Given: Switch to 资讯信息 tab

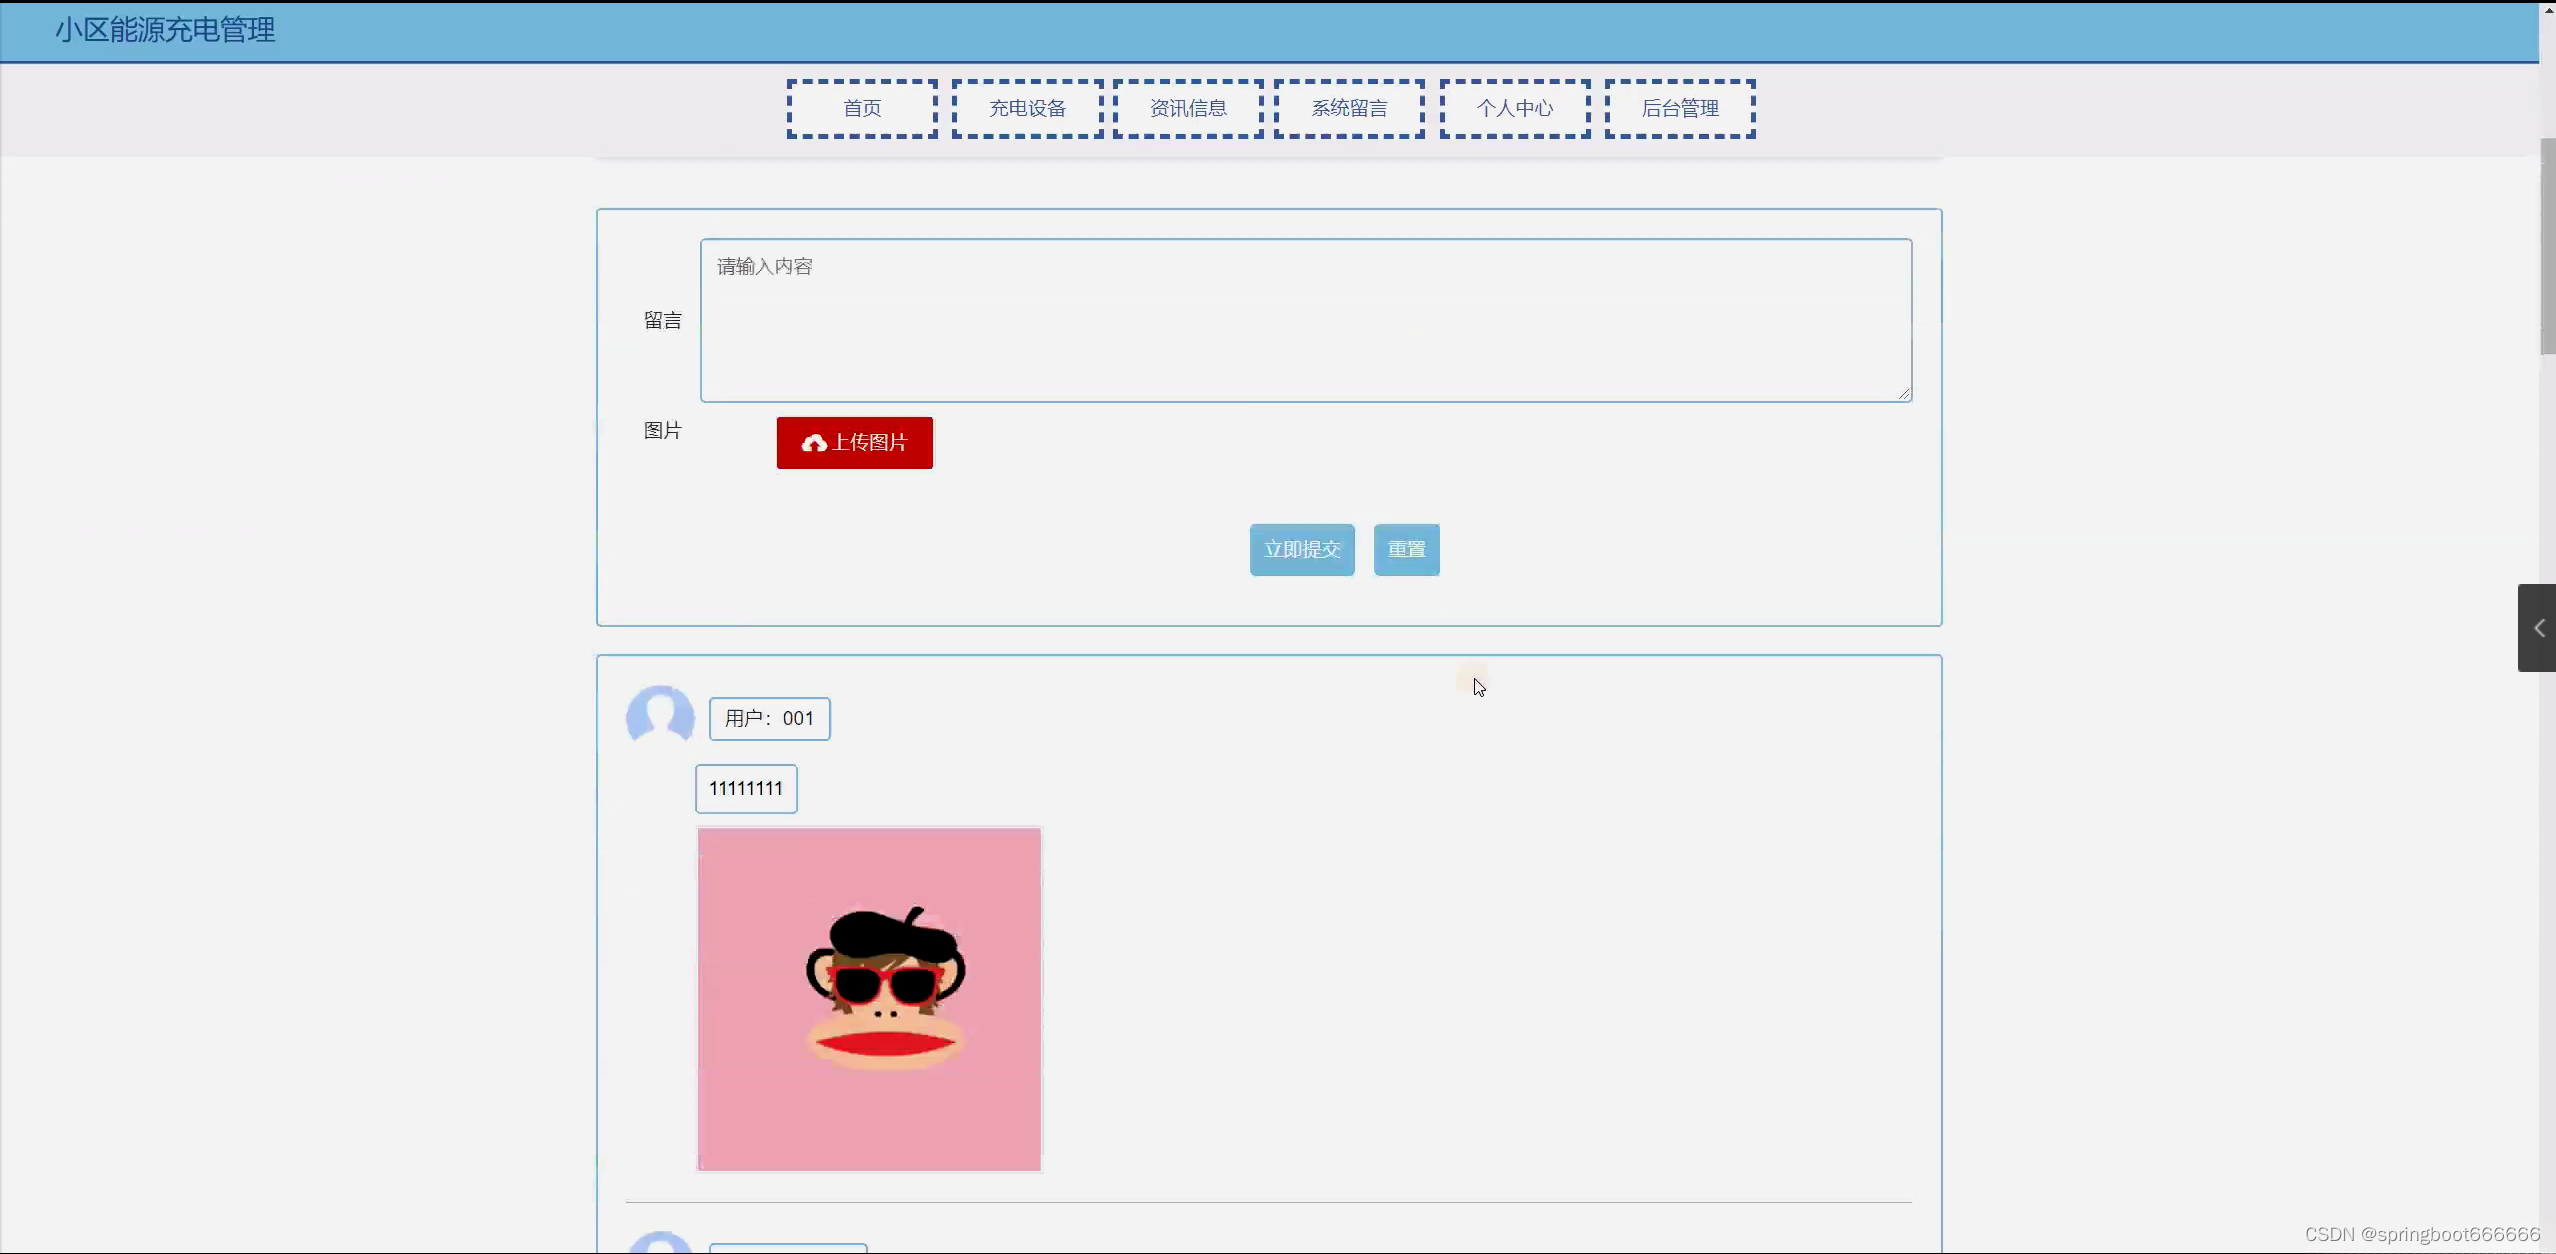Looking at the screenshot, I should click(x=1188, y=109).
